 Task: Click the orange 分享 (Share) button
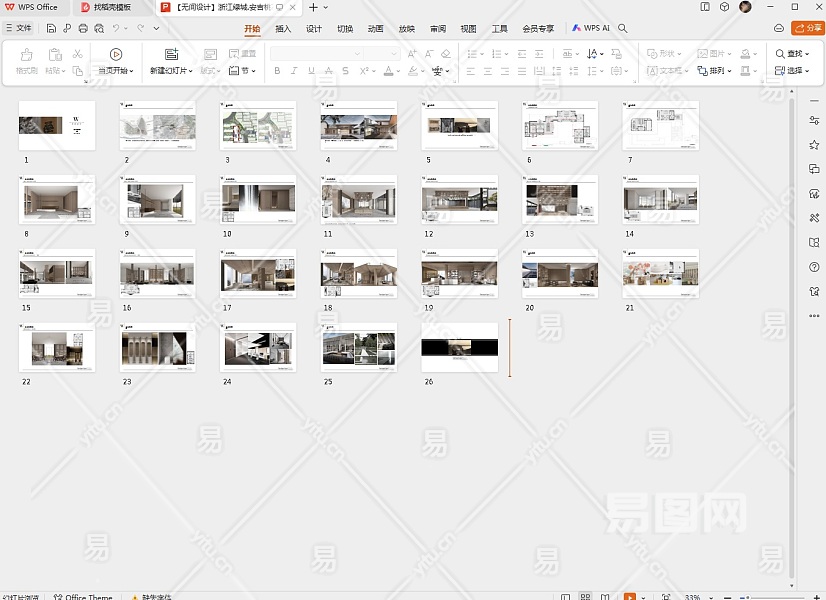pos(807,29)
